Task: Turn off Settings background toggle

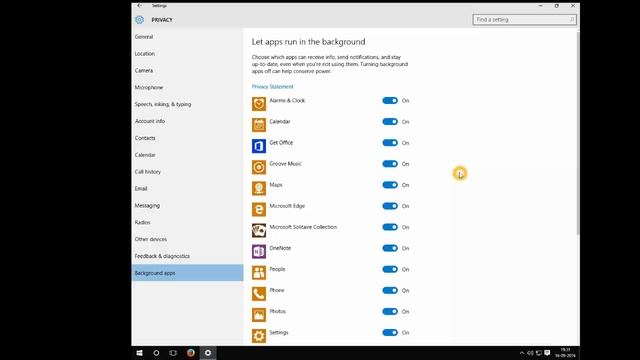Action: [390, 333]
